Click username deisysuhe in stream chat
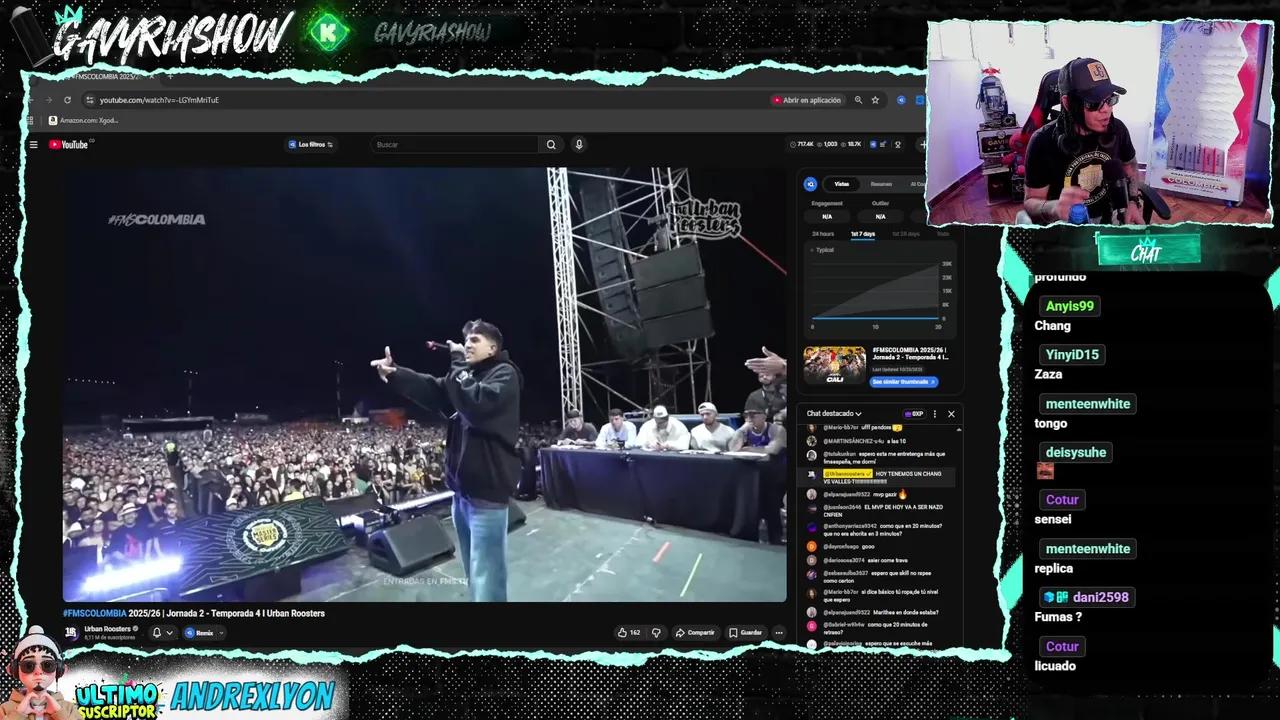 tap(1075, 453)
